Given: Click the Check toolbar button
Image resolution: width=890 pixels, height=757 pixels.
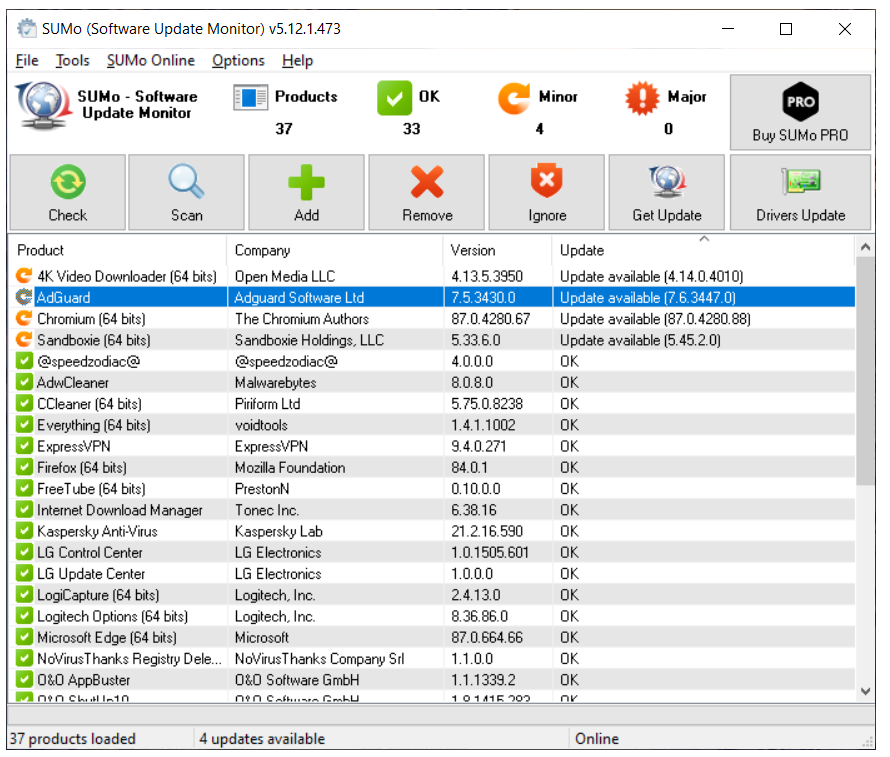Looking at the screenshot, I should (x=68, y=192).
